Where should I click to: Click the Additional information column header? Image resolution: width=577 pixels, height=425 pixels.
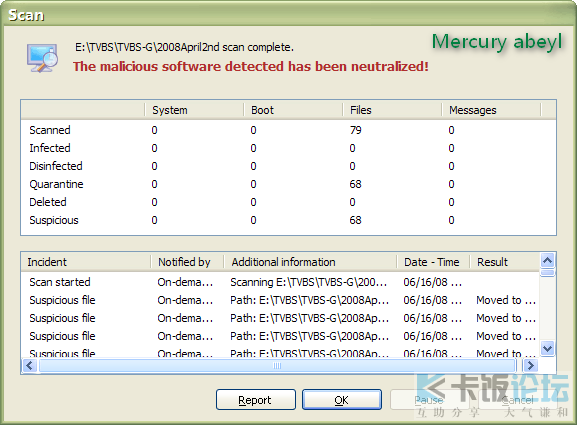(x=310, y=262)
